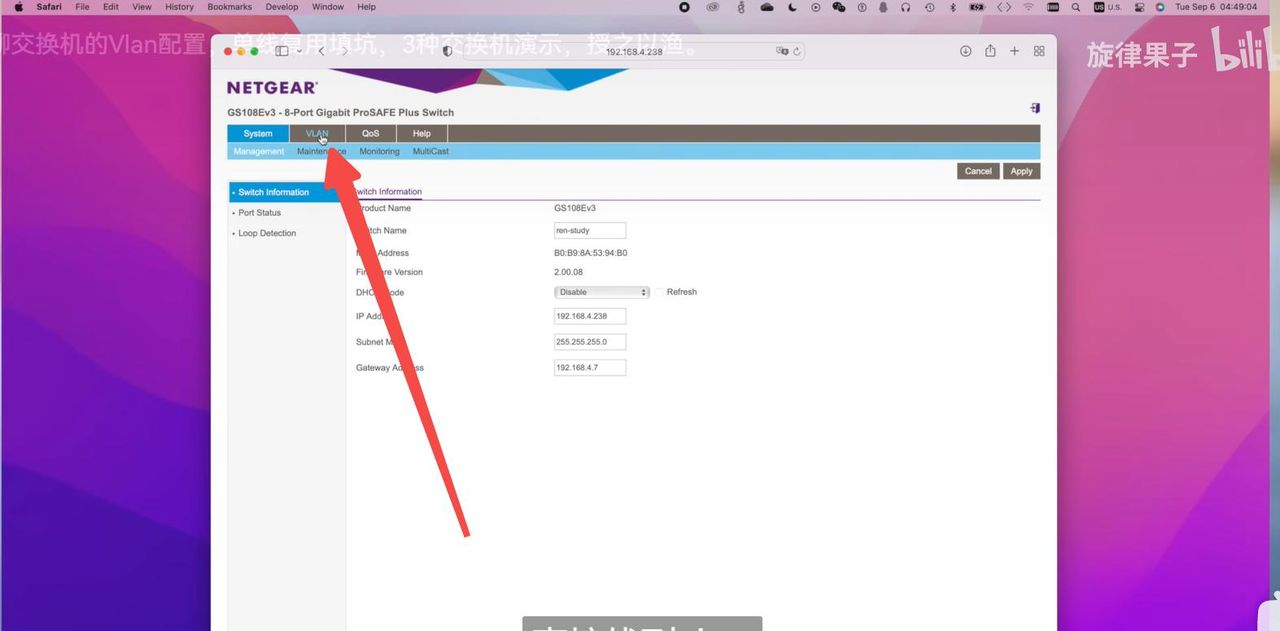Click the translate icon in the address bar
The image size is (1280, 631).
[x=783, y=51]
